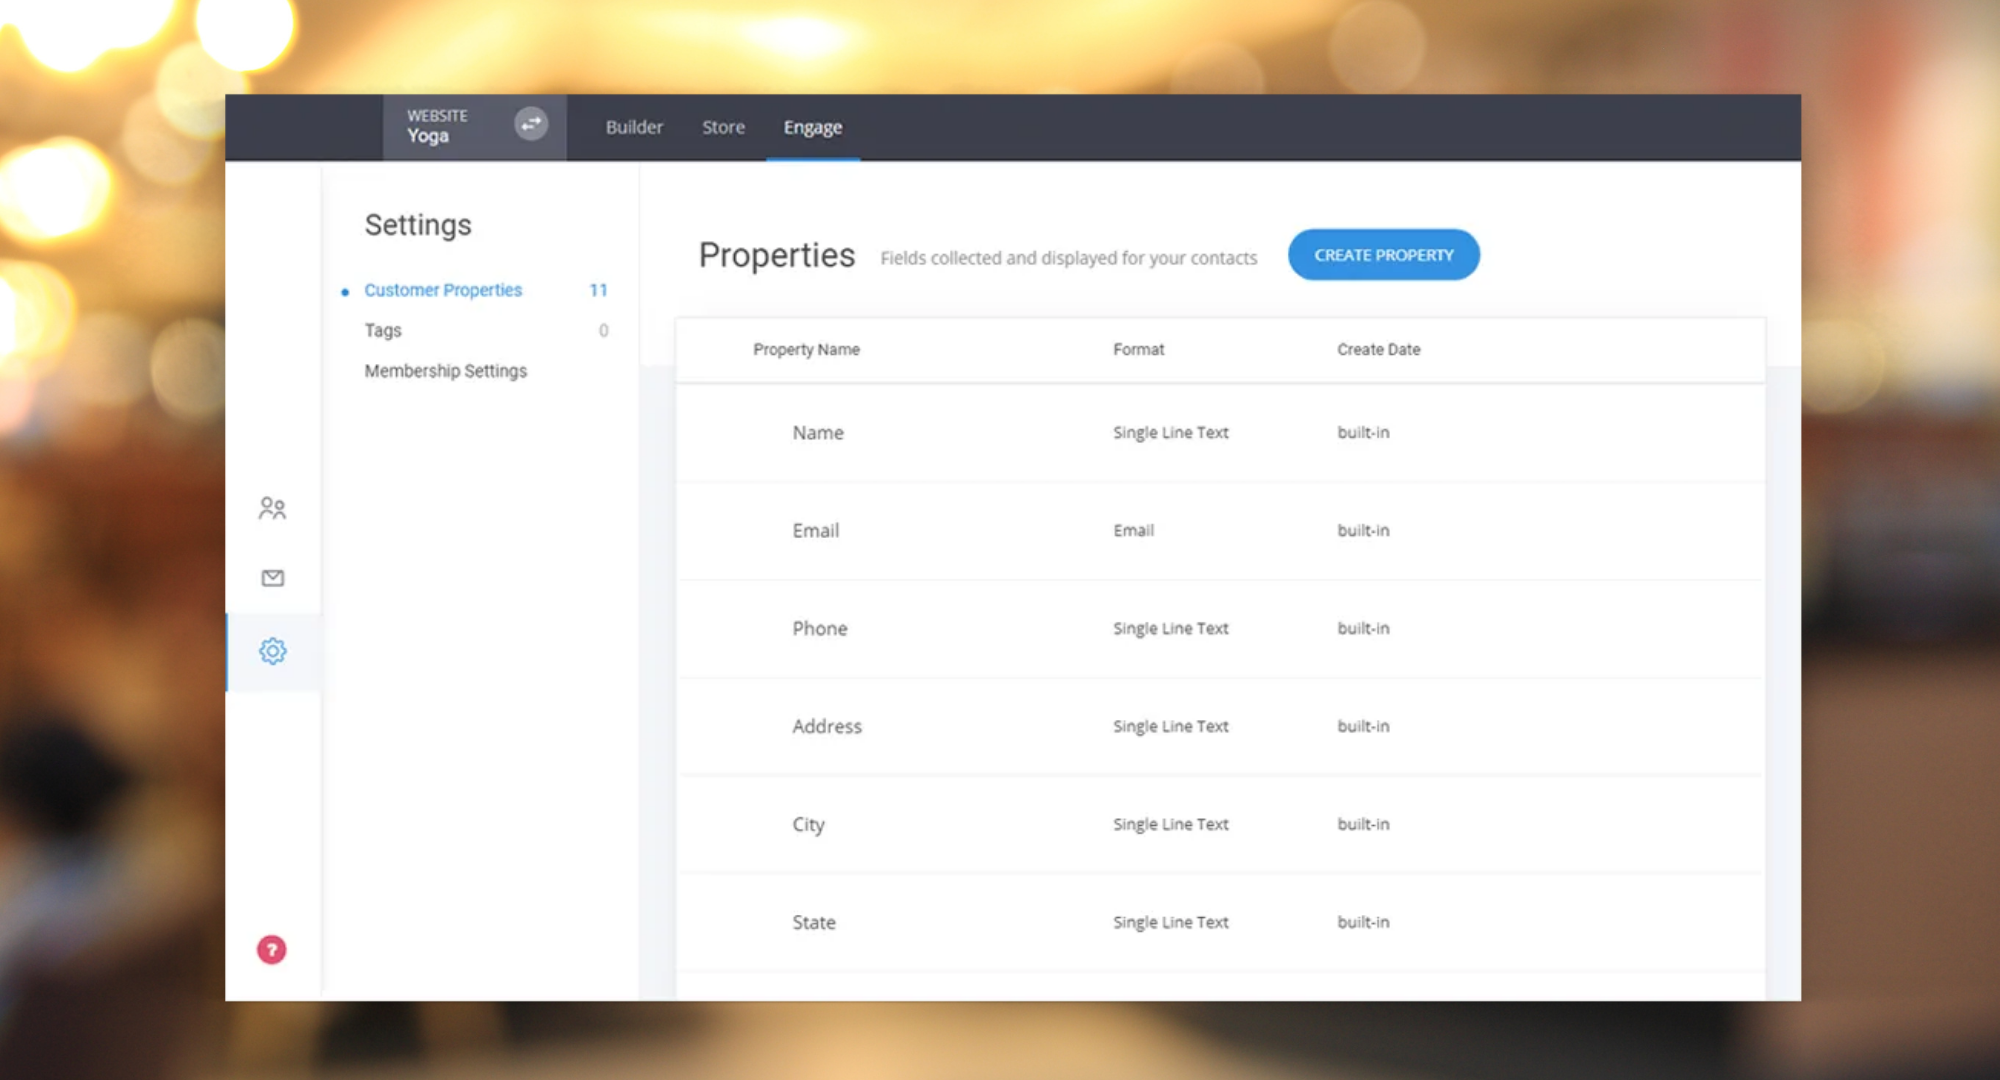Image resolution: width=2000 pixels, height=1080 pixels.
Task: Open Customer Properties settings
Action: coord(443,290)
